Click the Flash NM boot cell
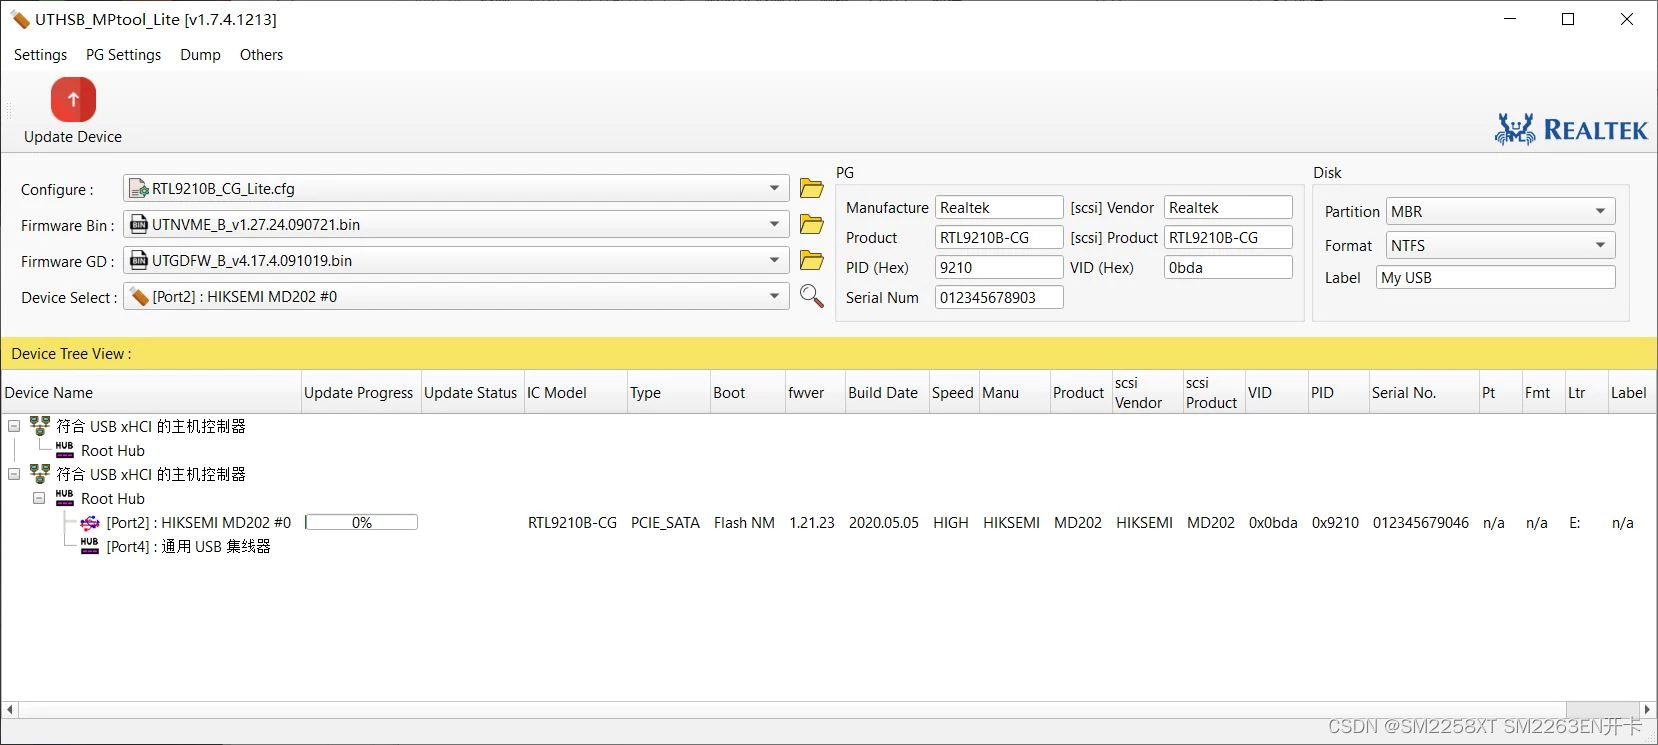1658x745 pixels. coord(744,522)
